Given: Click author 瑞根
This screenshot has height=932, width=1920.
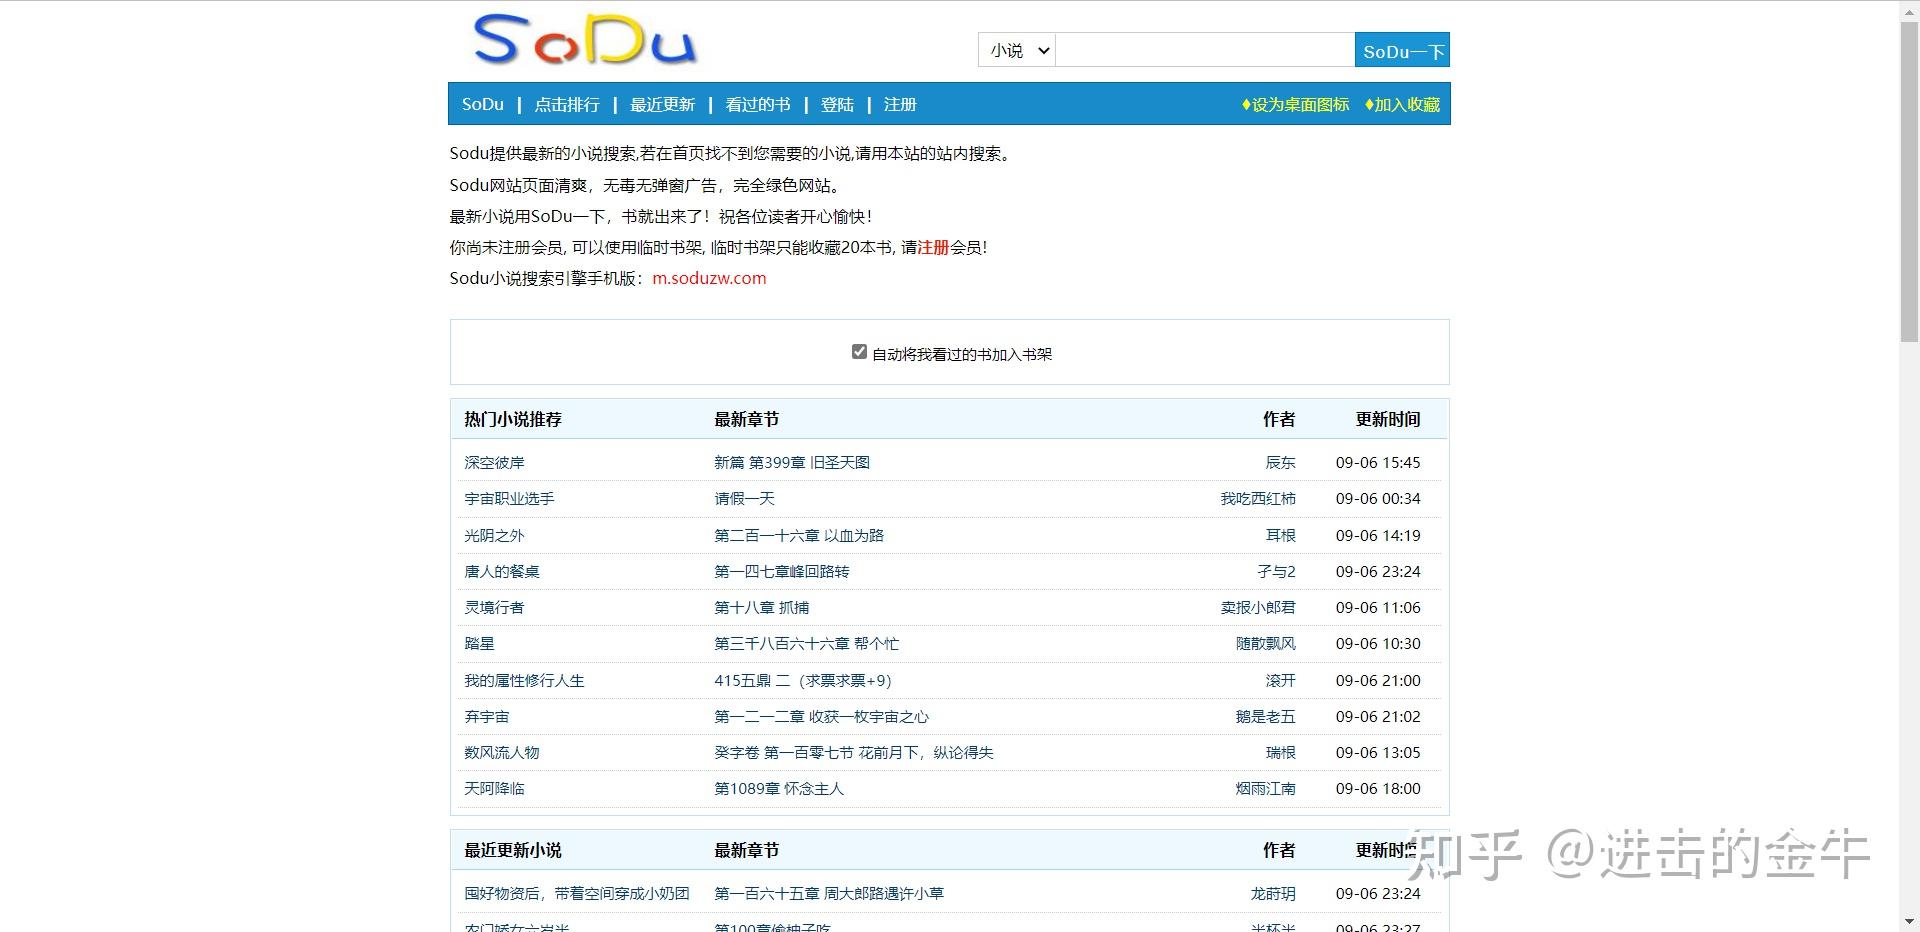Looking at the screenshot, I should click(x=1280, y=752).
